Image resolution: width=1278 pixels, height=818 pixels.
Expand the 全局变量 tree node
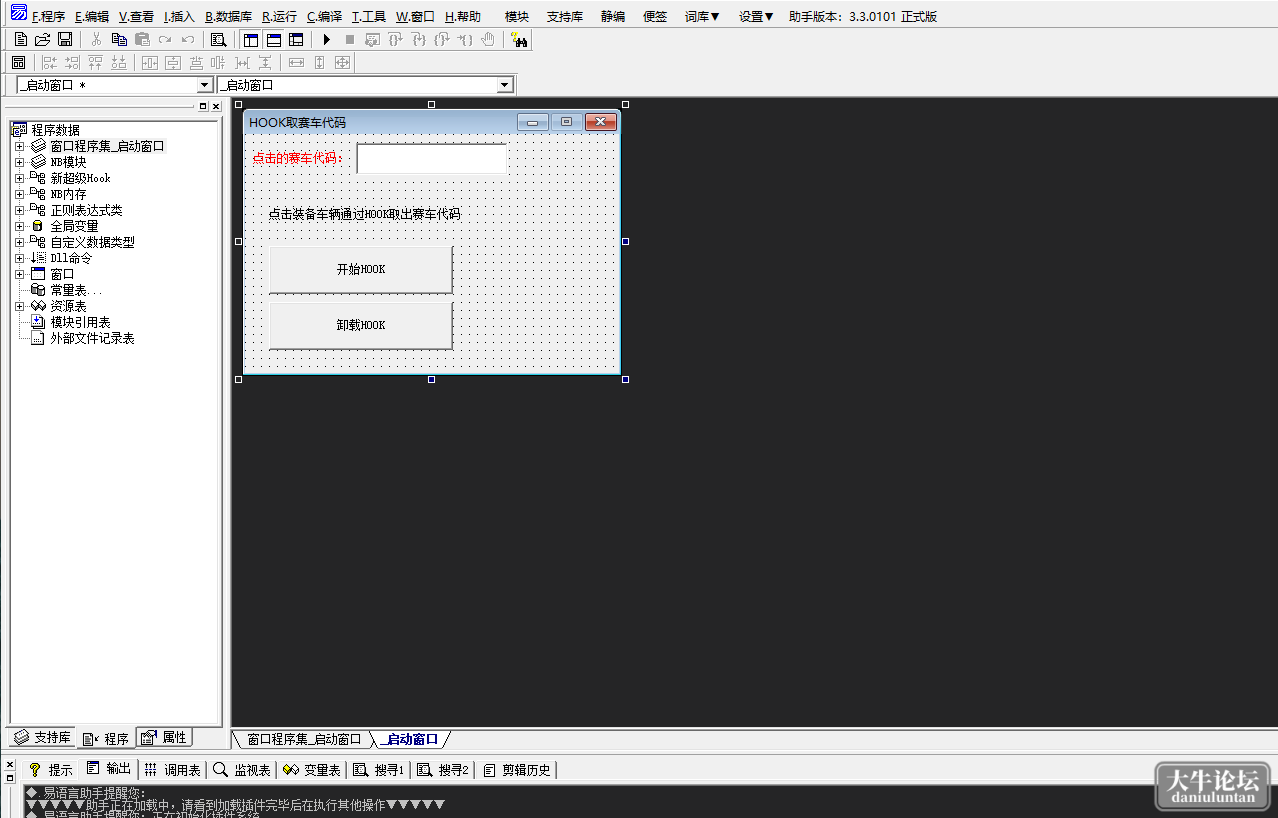(x=19, y=226)
